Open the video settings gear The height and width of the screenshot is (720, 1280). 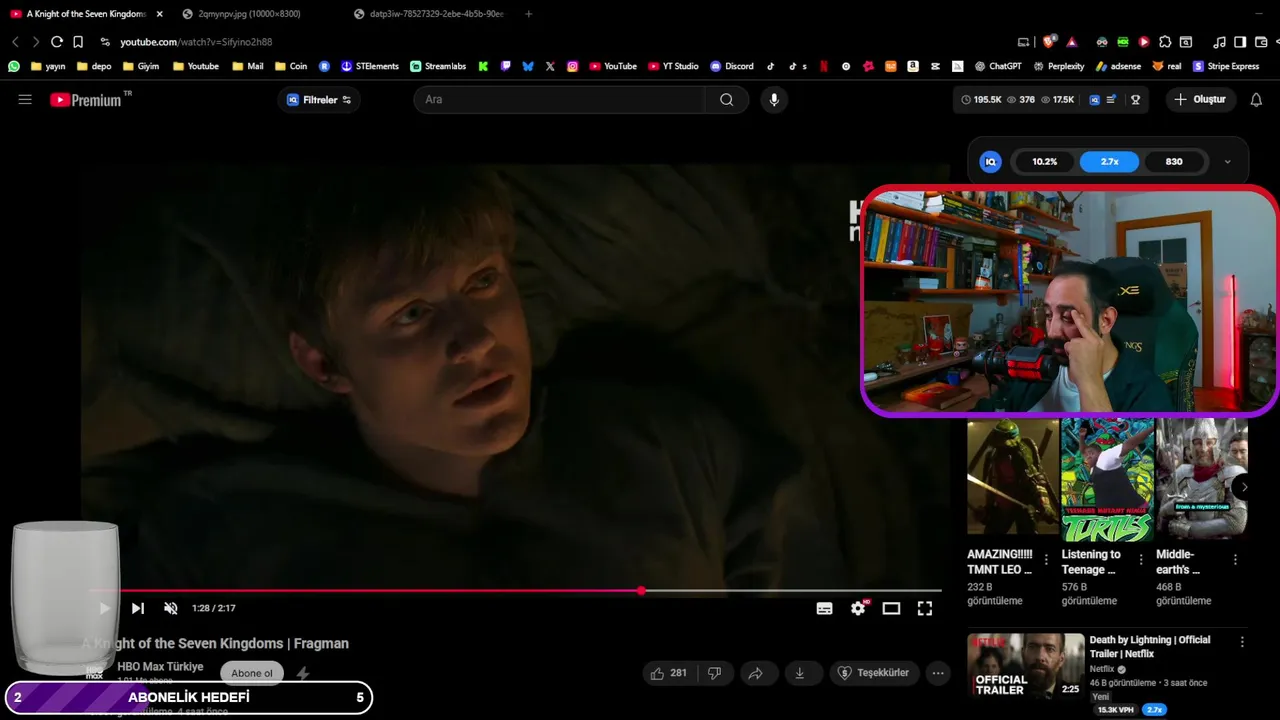(x=859, y=608)
